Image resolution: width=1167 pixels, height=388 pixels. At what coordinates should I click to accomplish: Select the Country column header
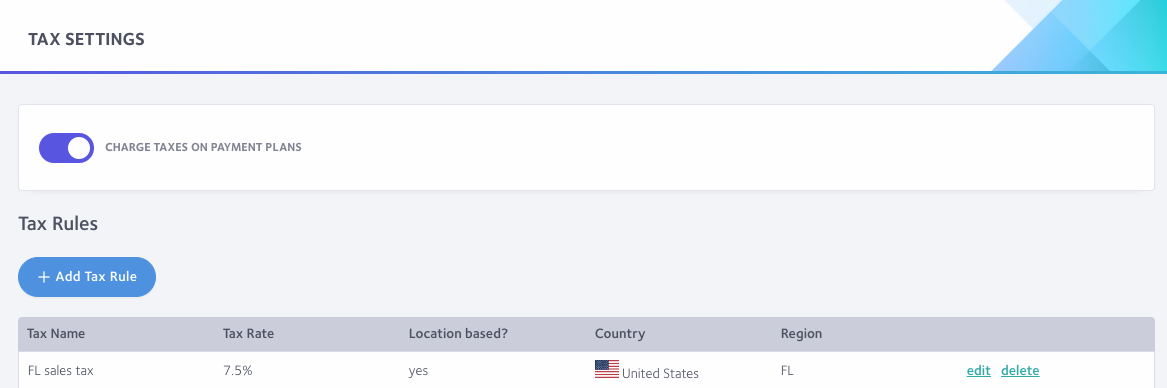click(x=620, y=334)
